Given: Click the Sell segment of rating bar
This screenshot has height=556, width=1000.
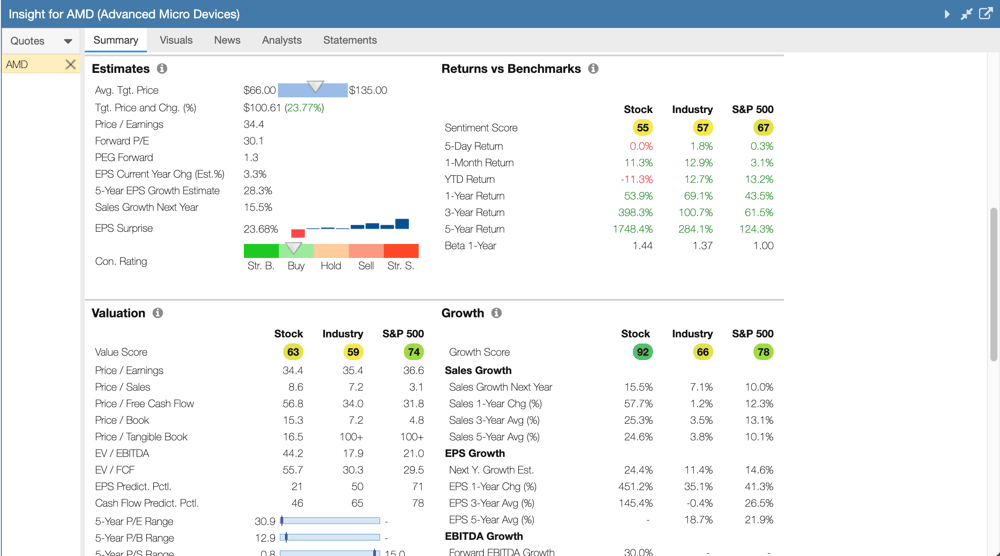Looking at the screenshot, I should tap(366, 251).
